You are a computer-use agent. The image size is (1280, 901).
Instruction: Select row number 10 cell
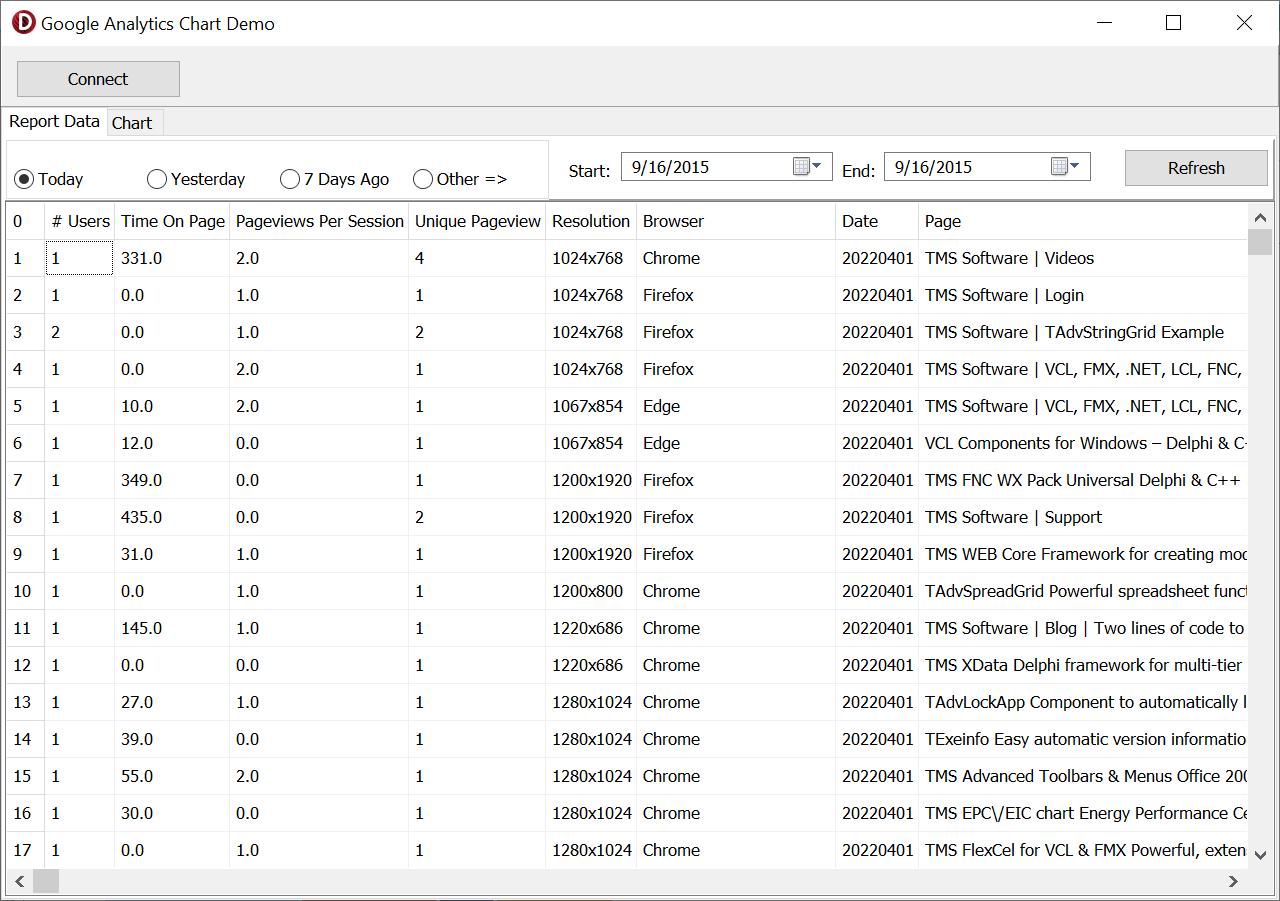pos(25,591)
